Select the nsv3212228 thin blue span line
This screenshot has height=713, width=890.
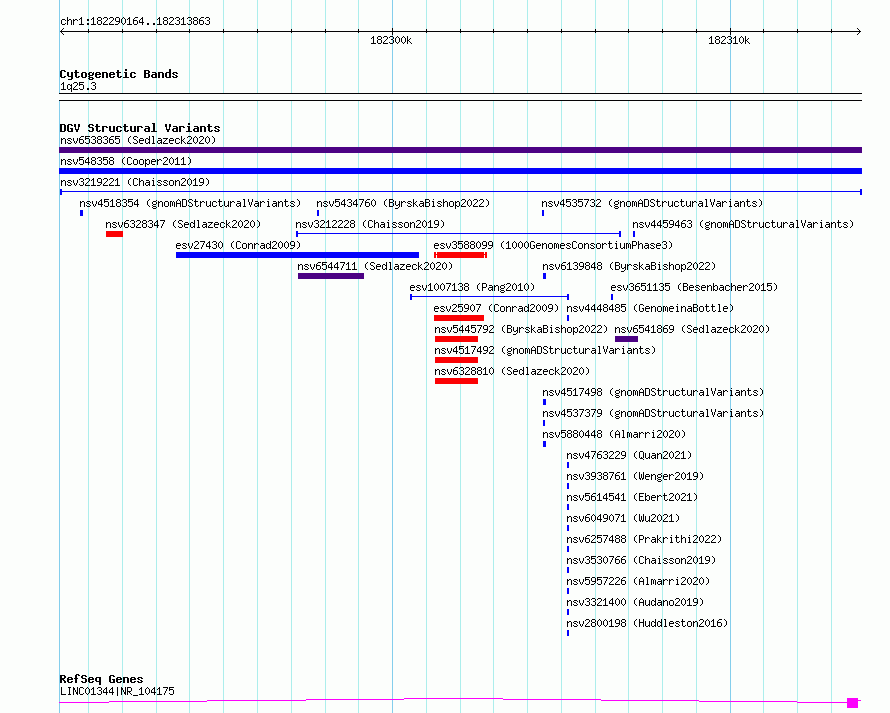tap(458, 234)
